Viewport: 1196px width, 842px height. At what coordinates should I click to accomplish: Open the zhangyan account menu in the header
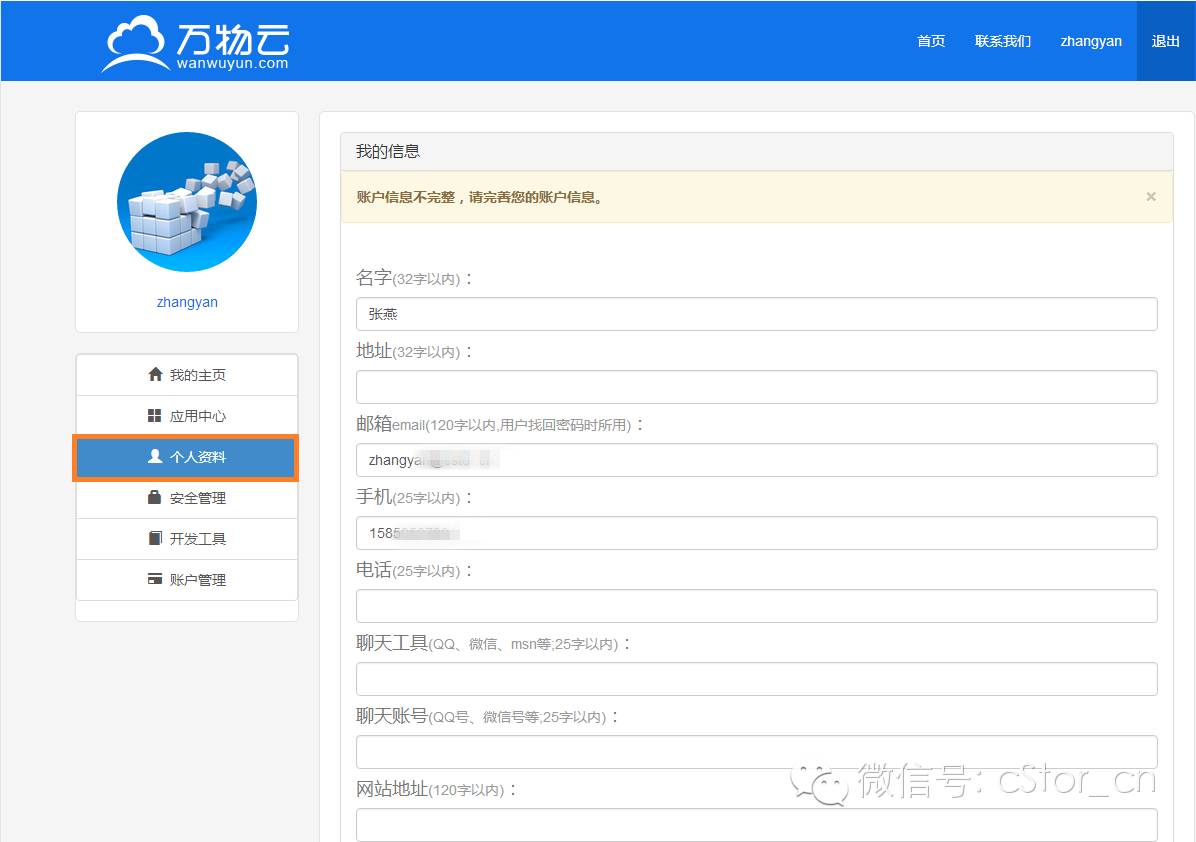click(1090, 41)
